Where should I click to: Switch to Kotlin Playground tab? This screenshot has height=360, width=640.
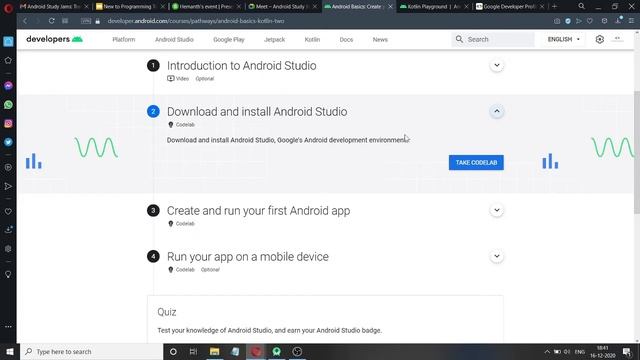click(434, 7)
